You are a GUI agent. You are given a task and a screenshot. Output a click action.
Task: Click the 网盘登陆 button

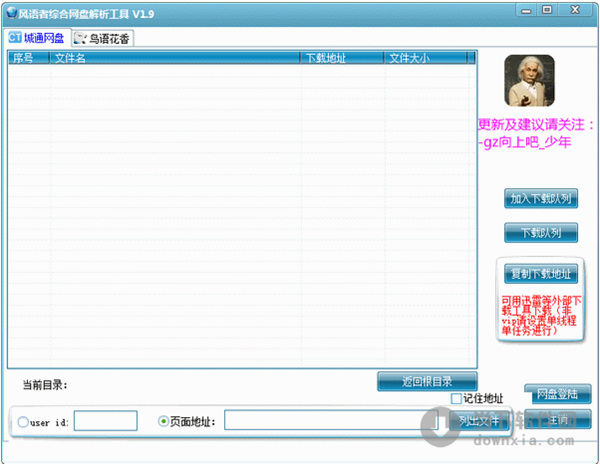pos(558,394)
